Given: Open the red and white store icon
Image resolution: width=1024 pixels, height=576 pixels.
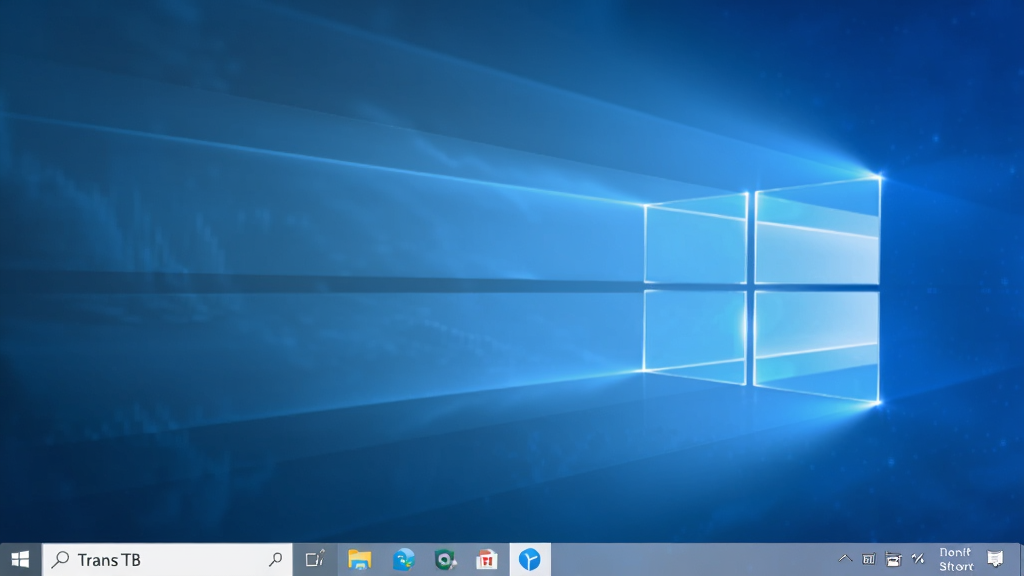Looking at the screenshot, I should coord(487,560).
